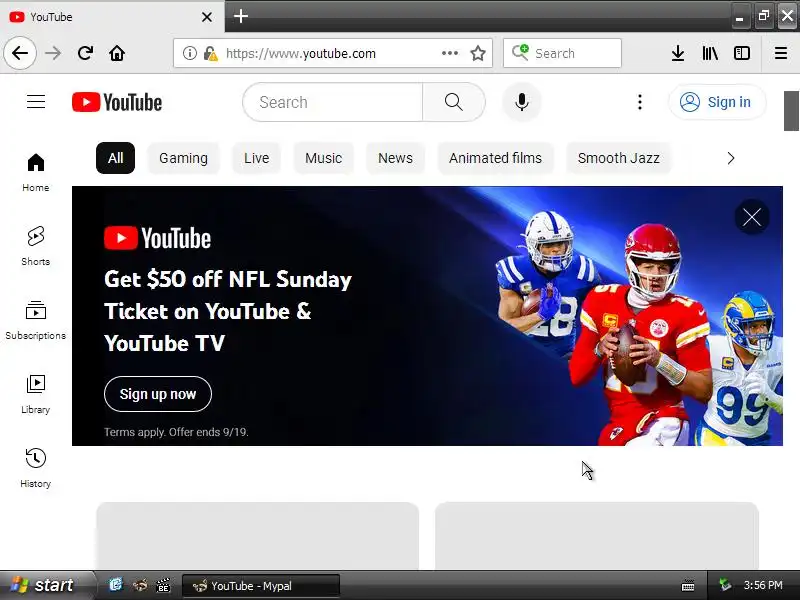Open YouTube settings three-dot menu

[x=639, y=102]
